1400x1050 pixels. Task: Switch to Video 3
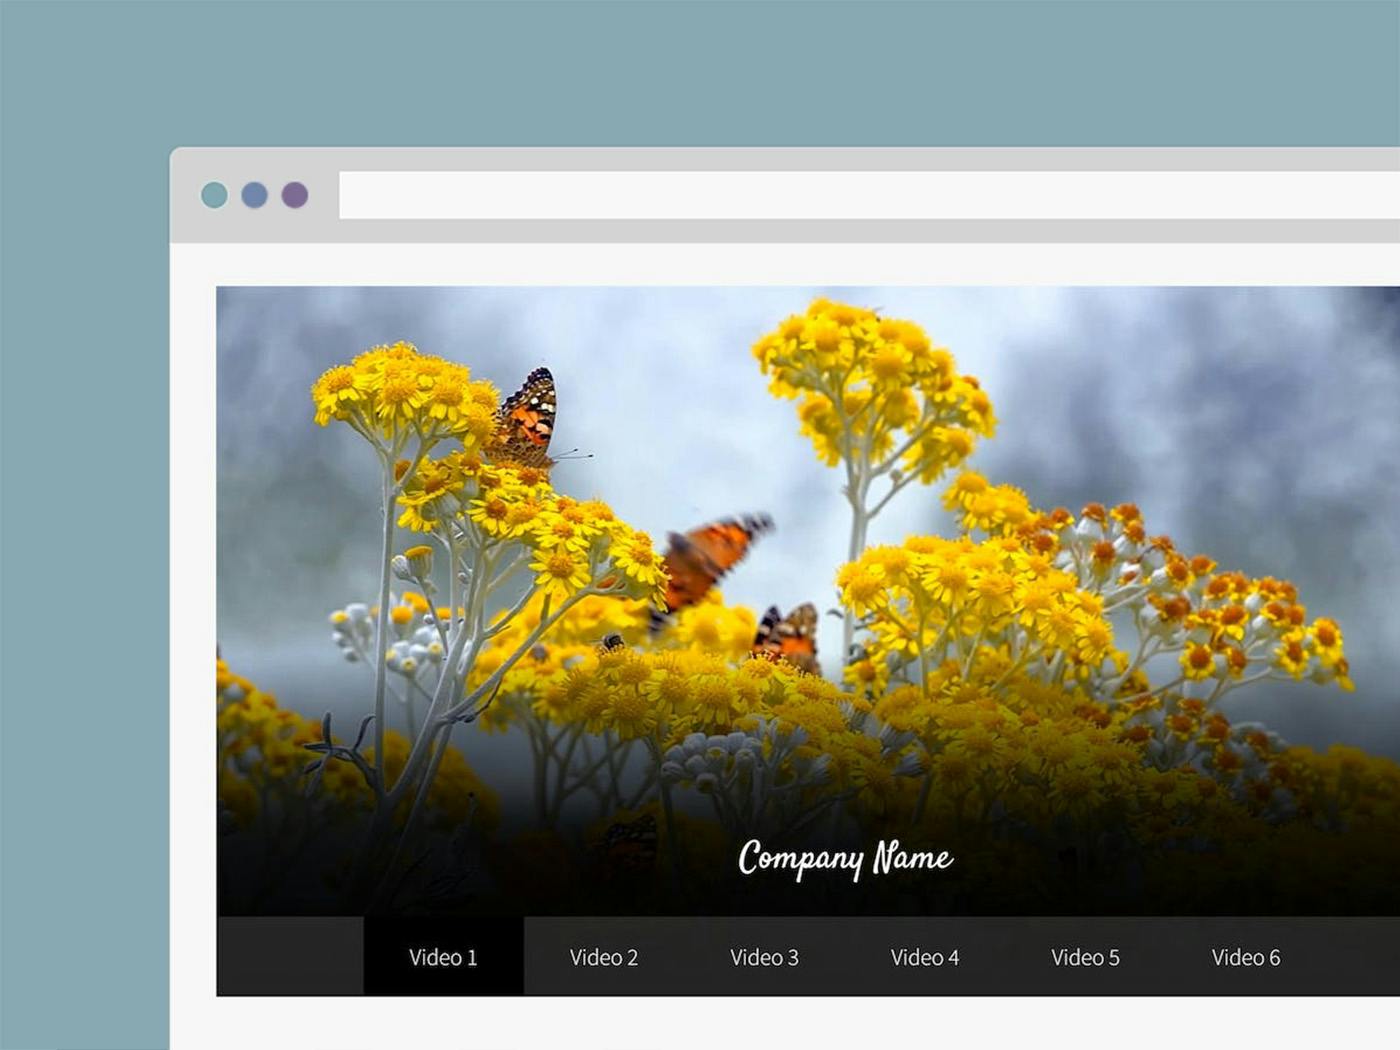coord(764,957)
